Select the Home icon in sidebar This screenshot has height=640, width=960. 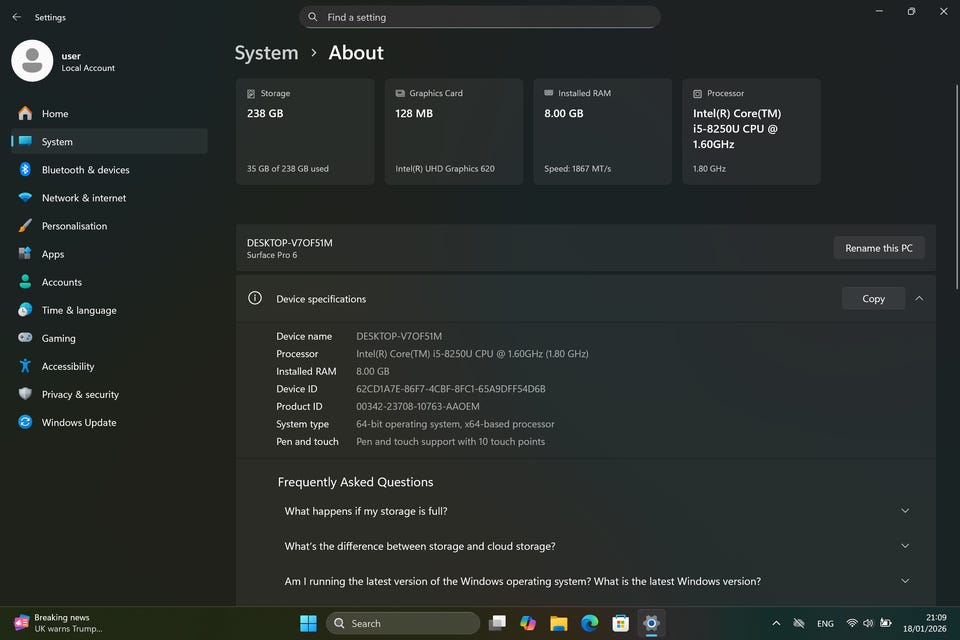(x=25, y=113)
